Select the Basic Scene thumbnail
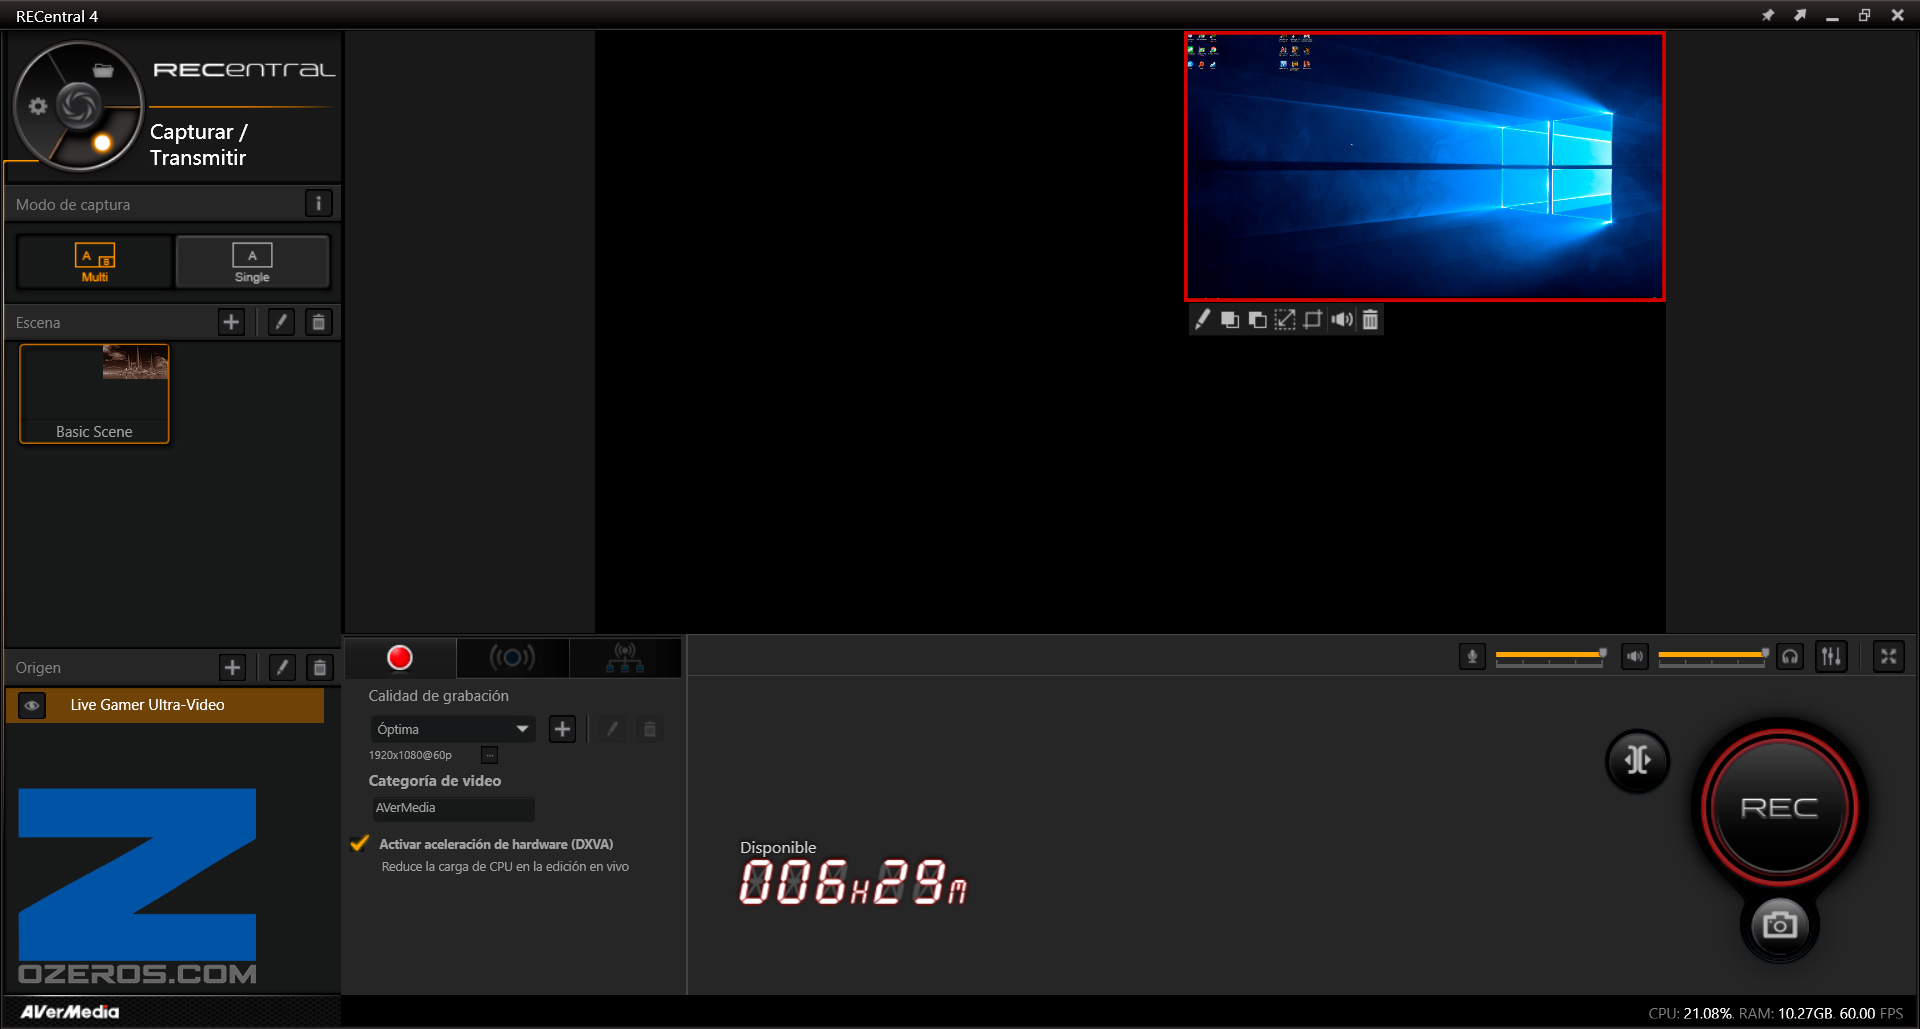The image size is (1920, 1029). [94, 393]
